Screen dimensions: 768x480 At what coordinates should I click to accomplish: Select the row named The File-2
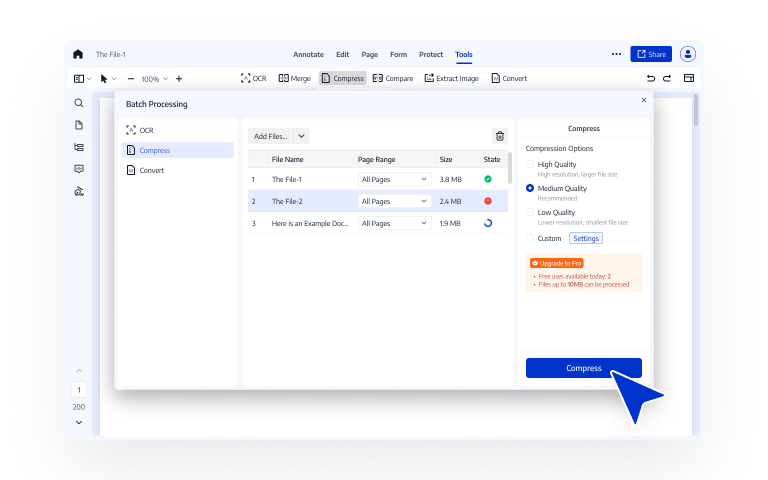tap(378, 201)
